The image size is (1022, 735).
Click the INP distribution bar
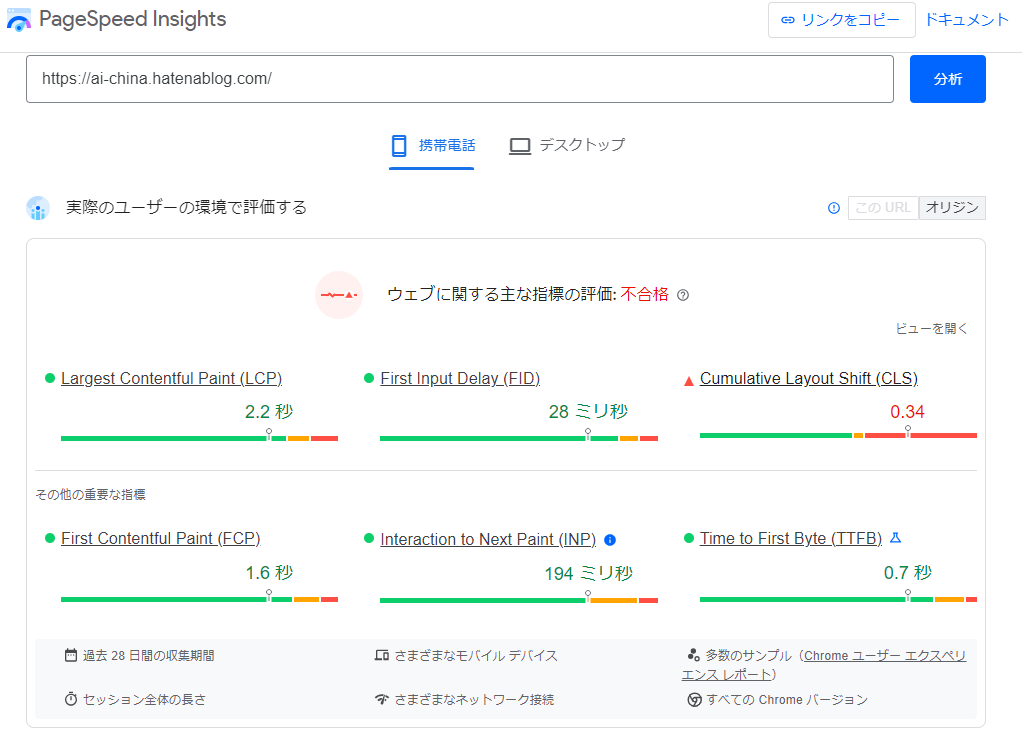point(519,600)
